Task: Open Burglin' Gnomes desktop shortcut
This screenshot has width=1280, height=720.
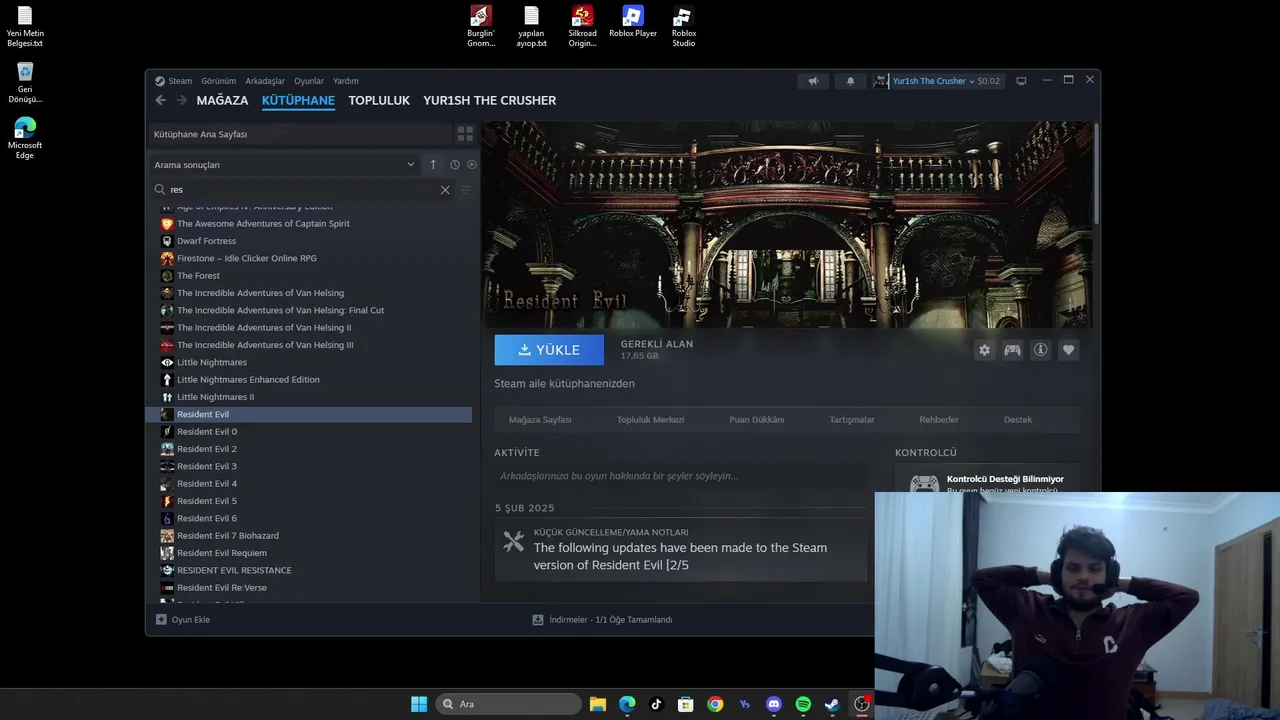Action: (481, 26)
